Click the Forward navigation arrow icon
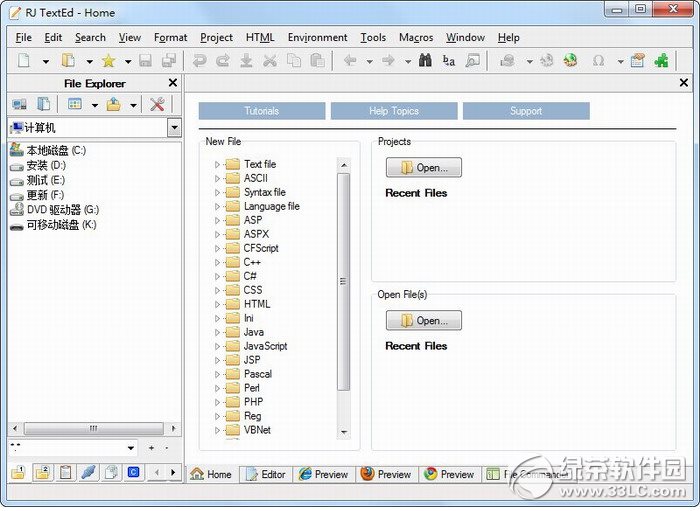The width and height of the screenshot is (700, 511). click(388, 60)
